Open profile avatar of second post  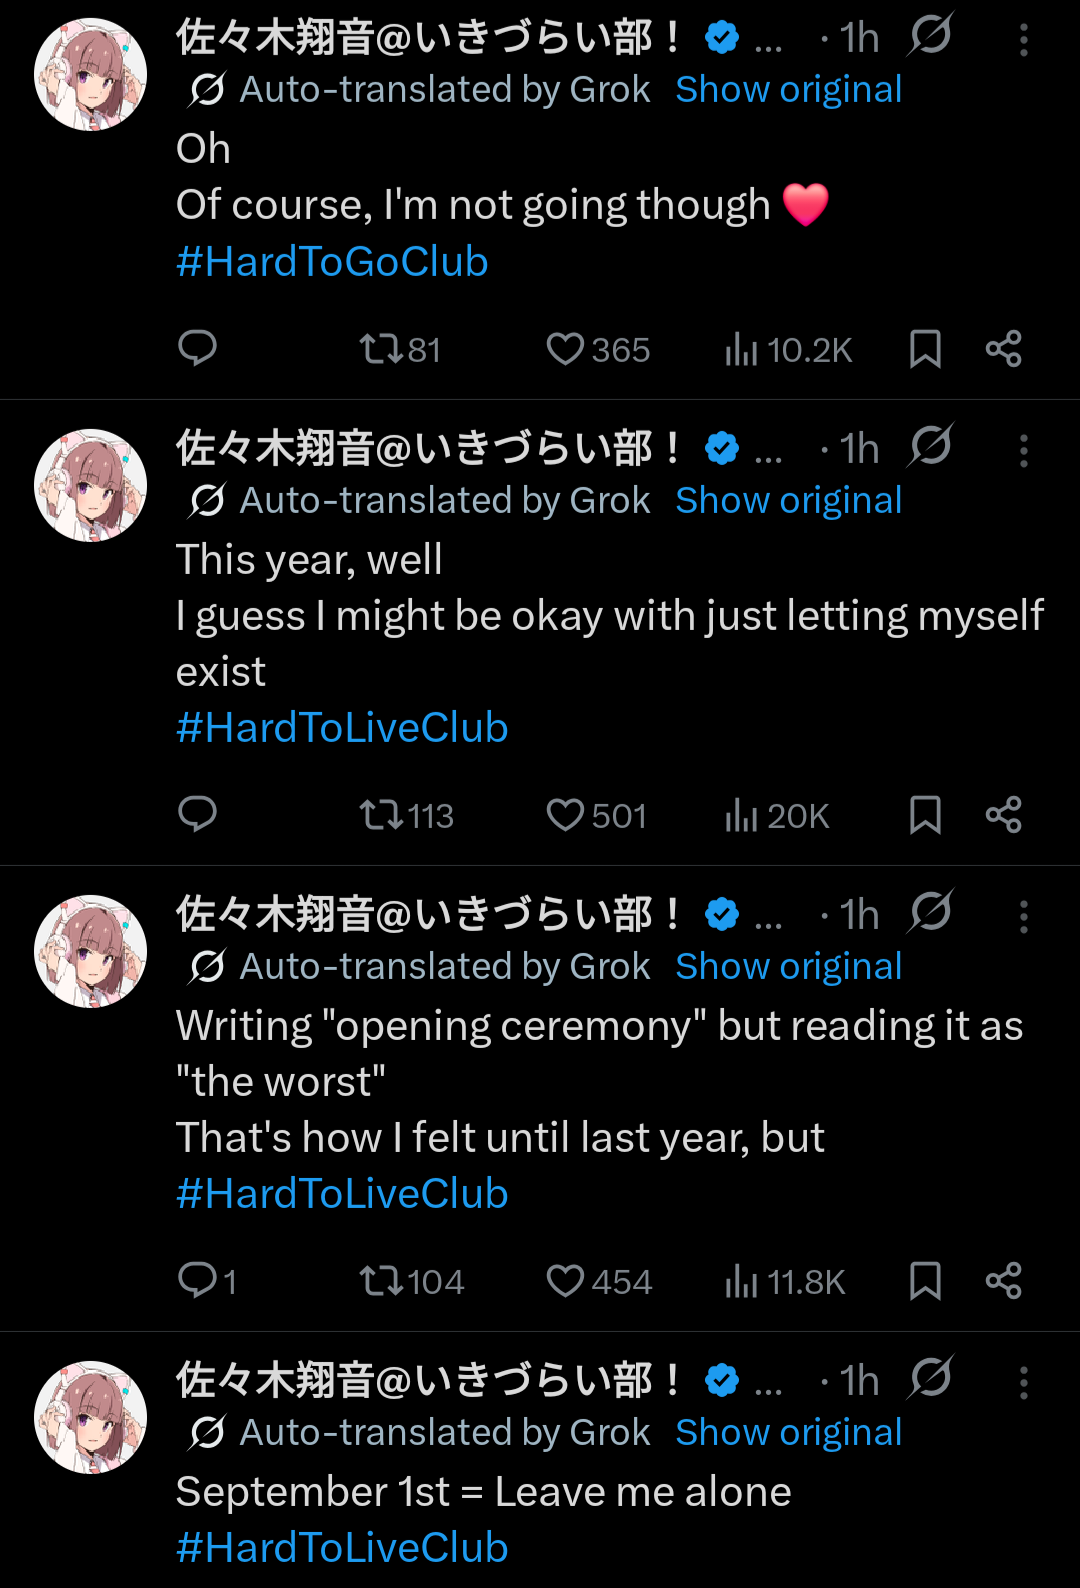tap(91, 485)
